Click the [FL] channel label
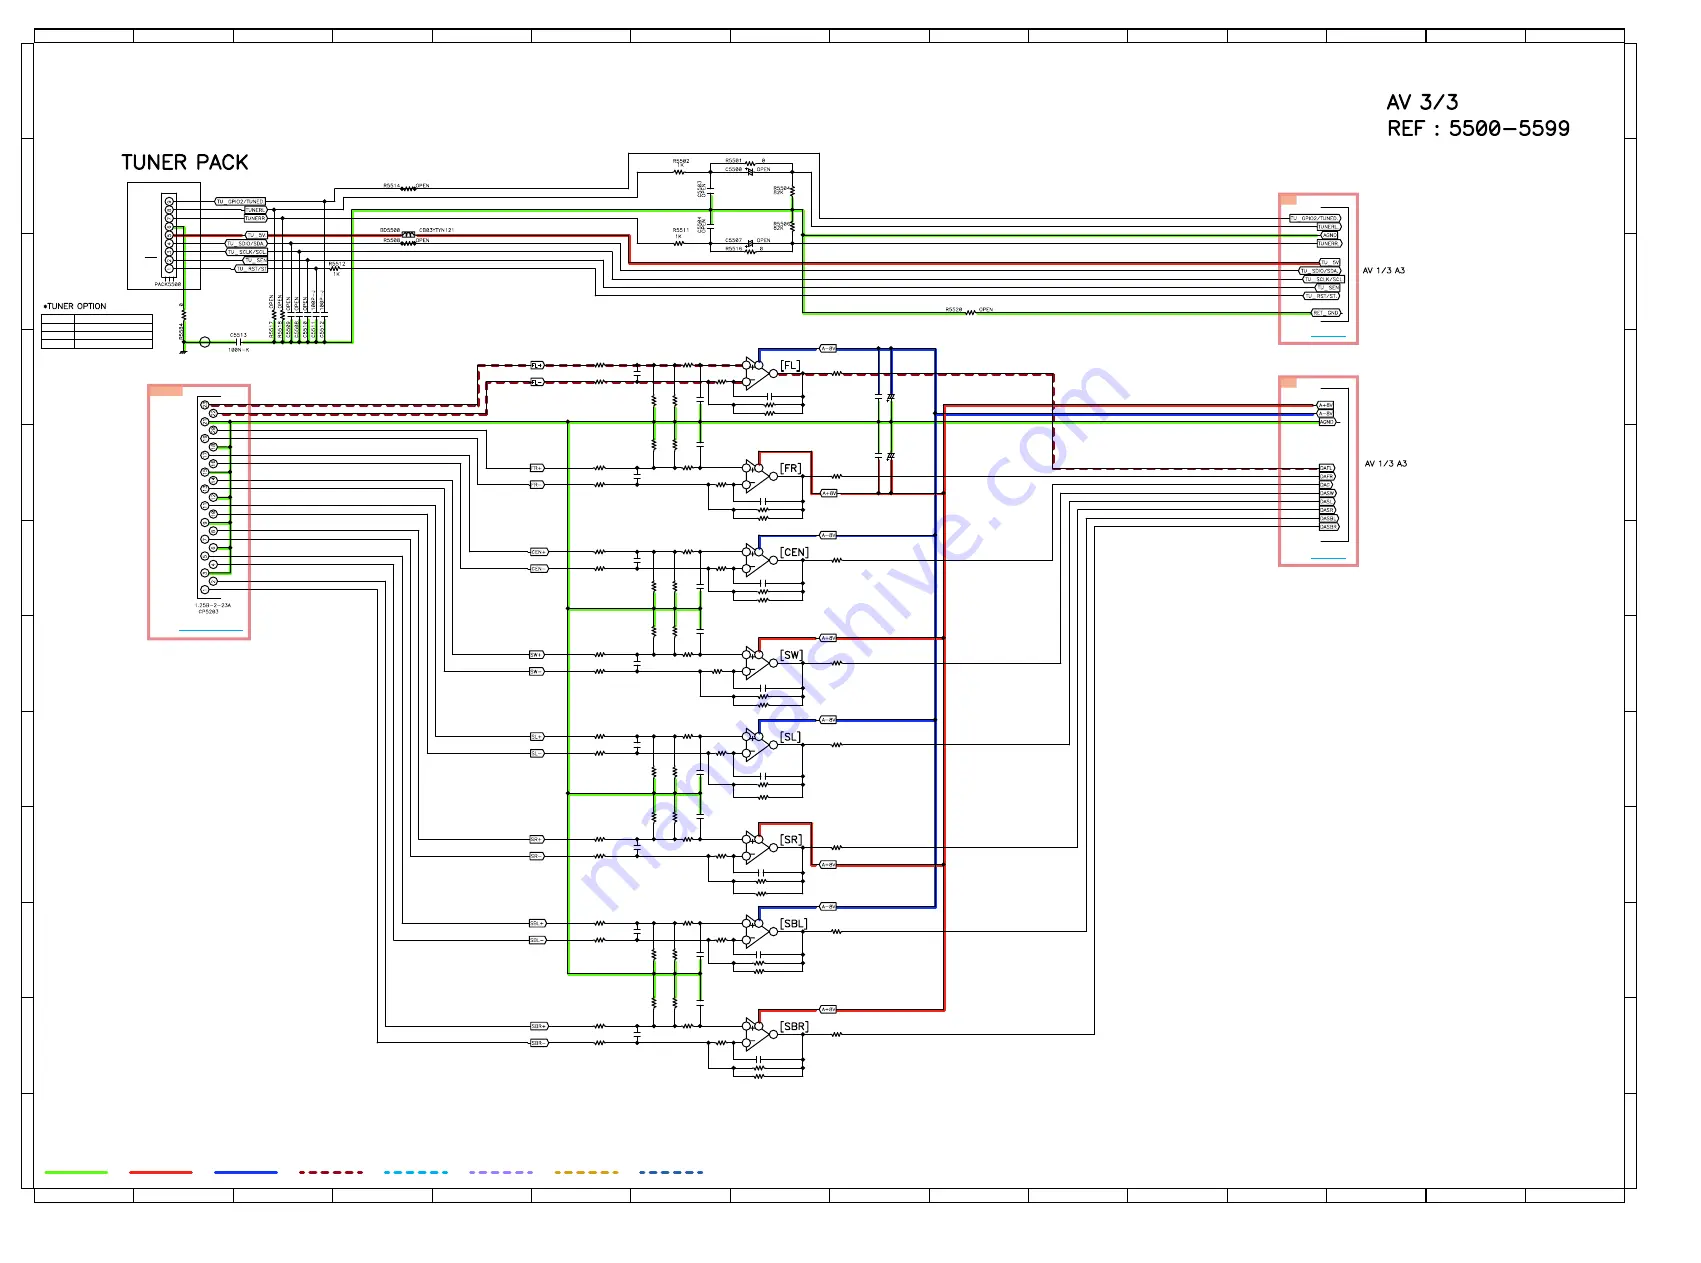 790,365
